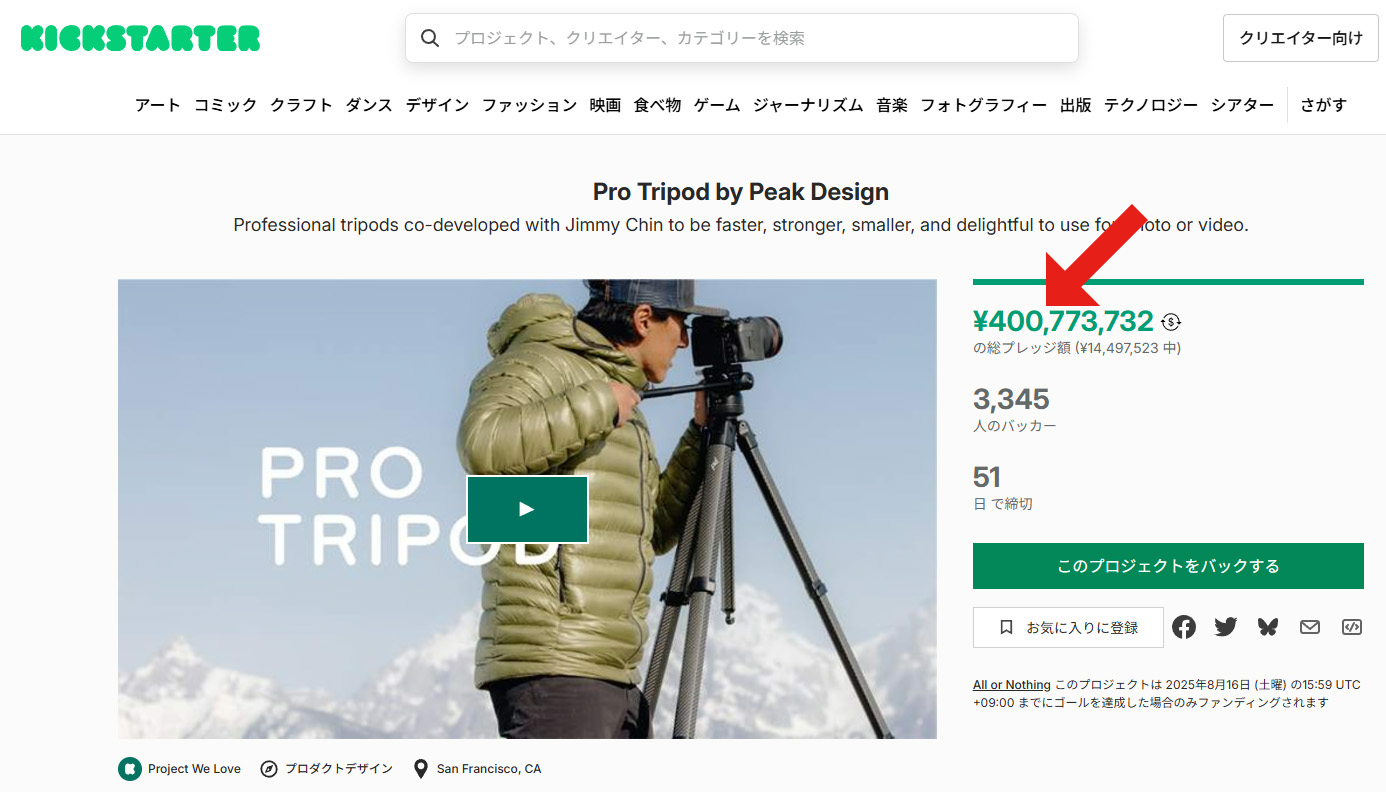Back this project with green button
This screenshot has width=1386, height=792.
point(1168,566)
